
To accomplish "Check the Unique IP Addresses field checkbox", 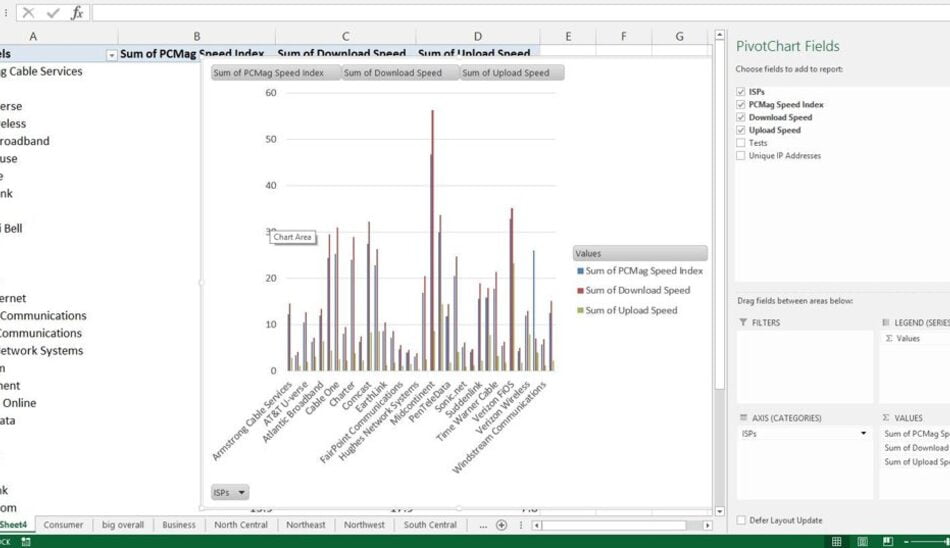I will tap(740, 156).
